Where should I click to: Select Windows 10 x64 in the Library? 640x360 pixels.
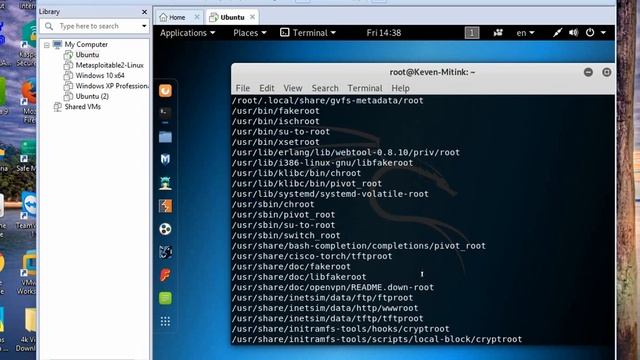tap(100, 76)
